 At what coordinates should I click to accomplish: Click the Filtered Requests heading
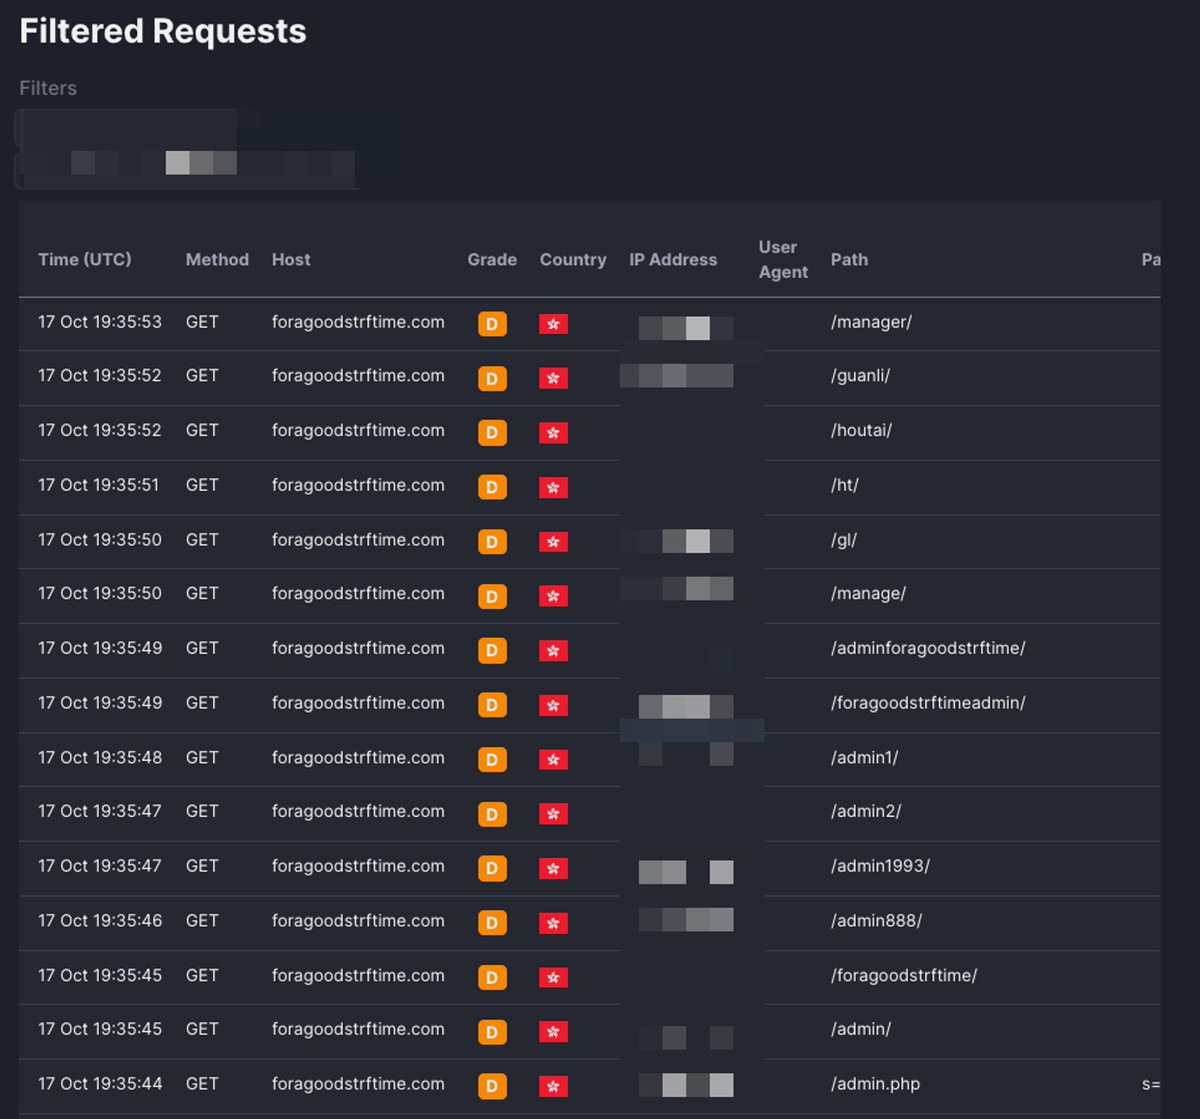[x=163, y=31]
